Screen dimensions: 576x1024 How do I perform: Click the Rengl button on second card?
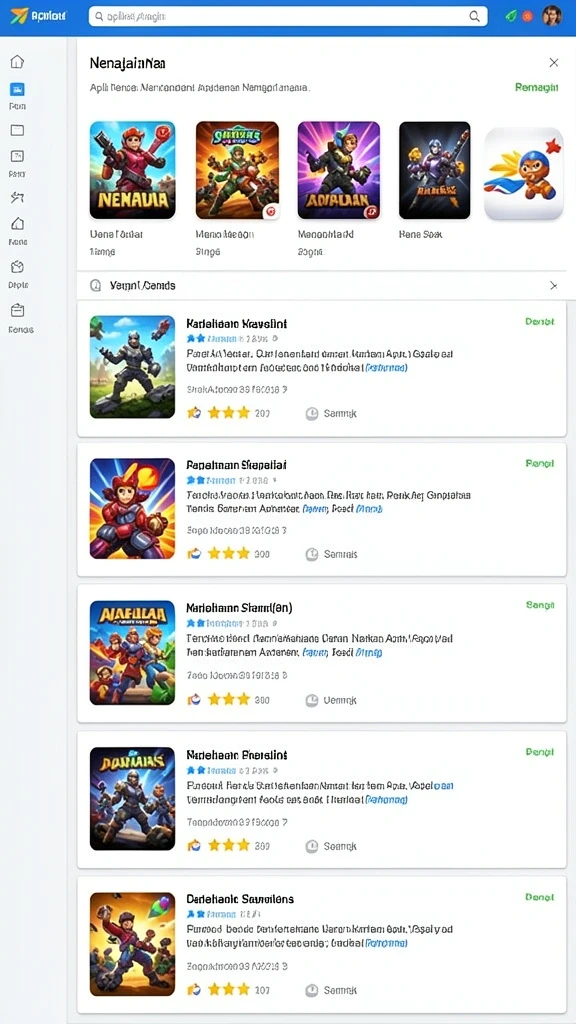540,463
